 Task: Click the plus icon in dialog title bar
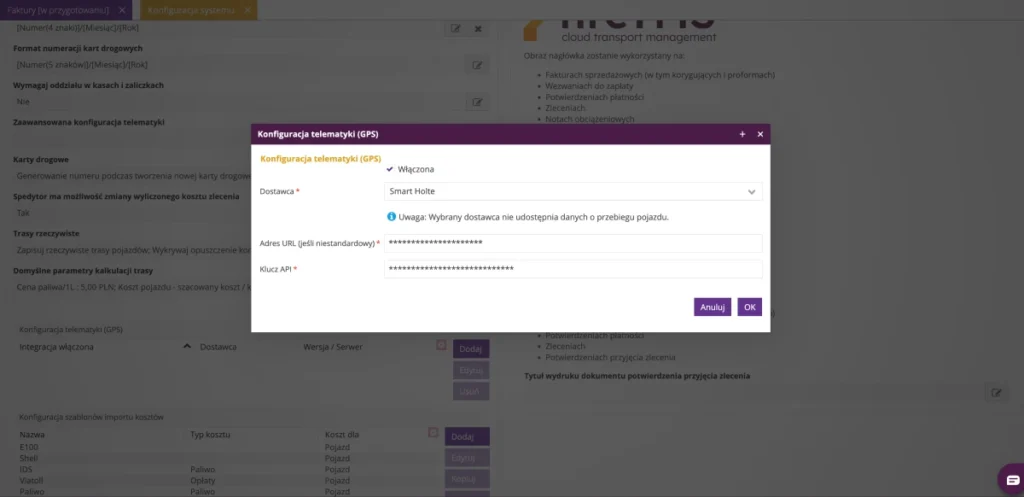(742, 134)
